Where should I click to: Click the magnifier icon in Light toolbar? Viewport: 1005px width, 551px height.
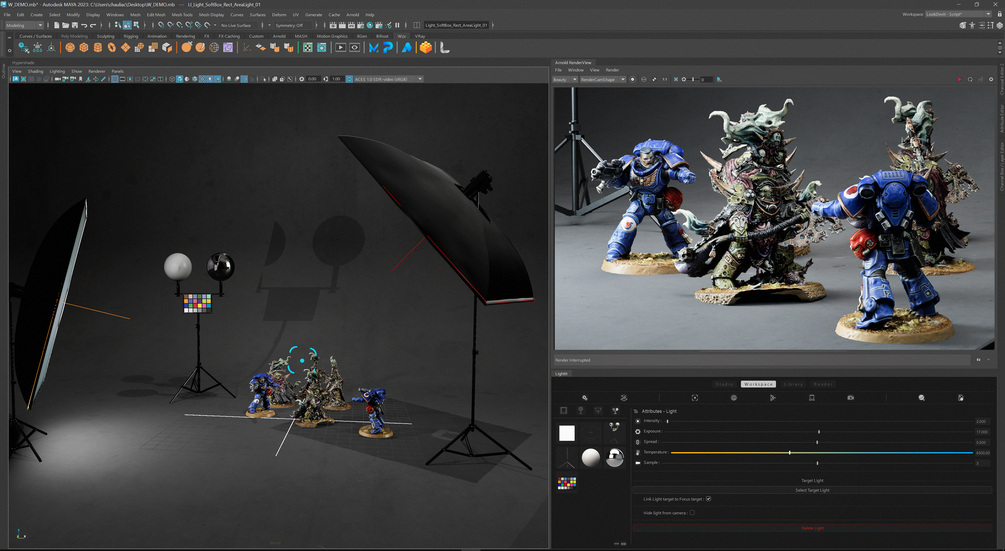click(922, 398)
